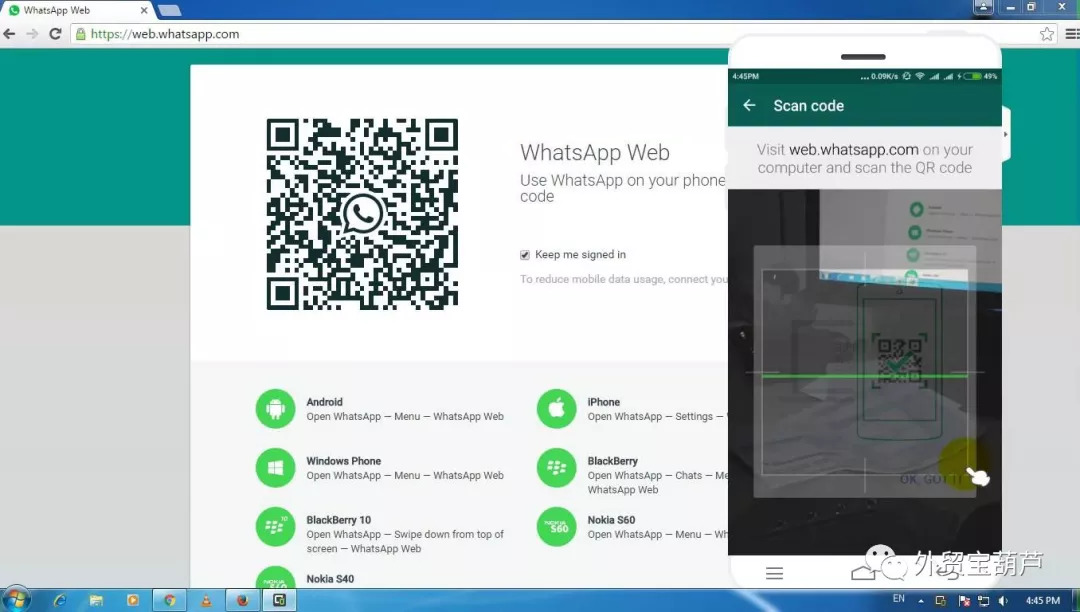Click the green iPhone Apple icon
This screenshot has height=612, width=1080.
click(x=557, y=409)
